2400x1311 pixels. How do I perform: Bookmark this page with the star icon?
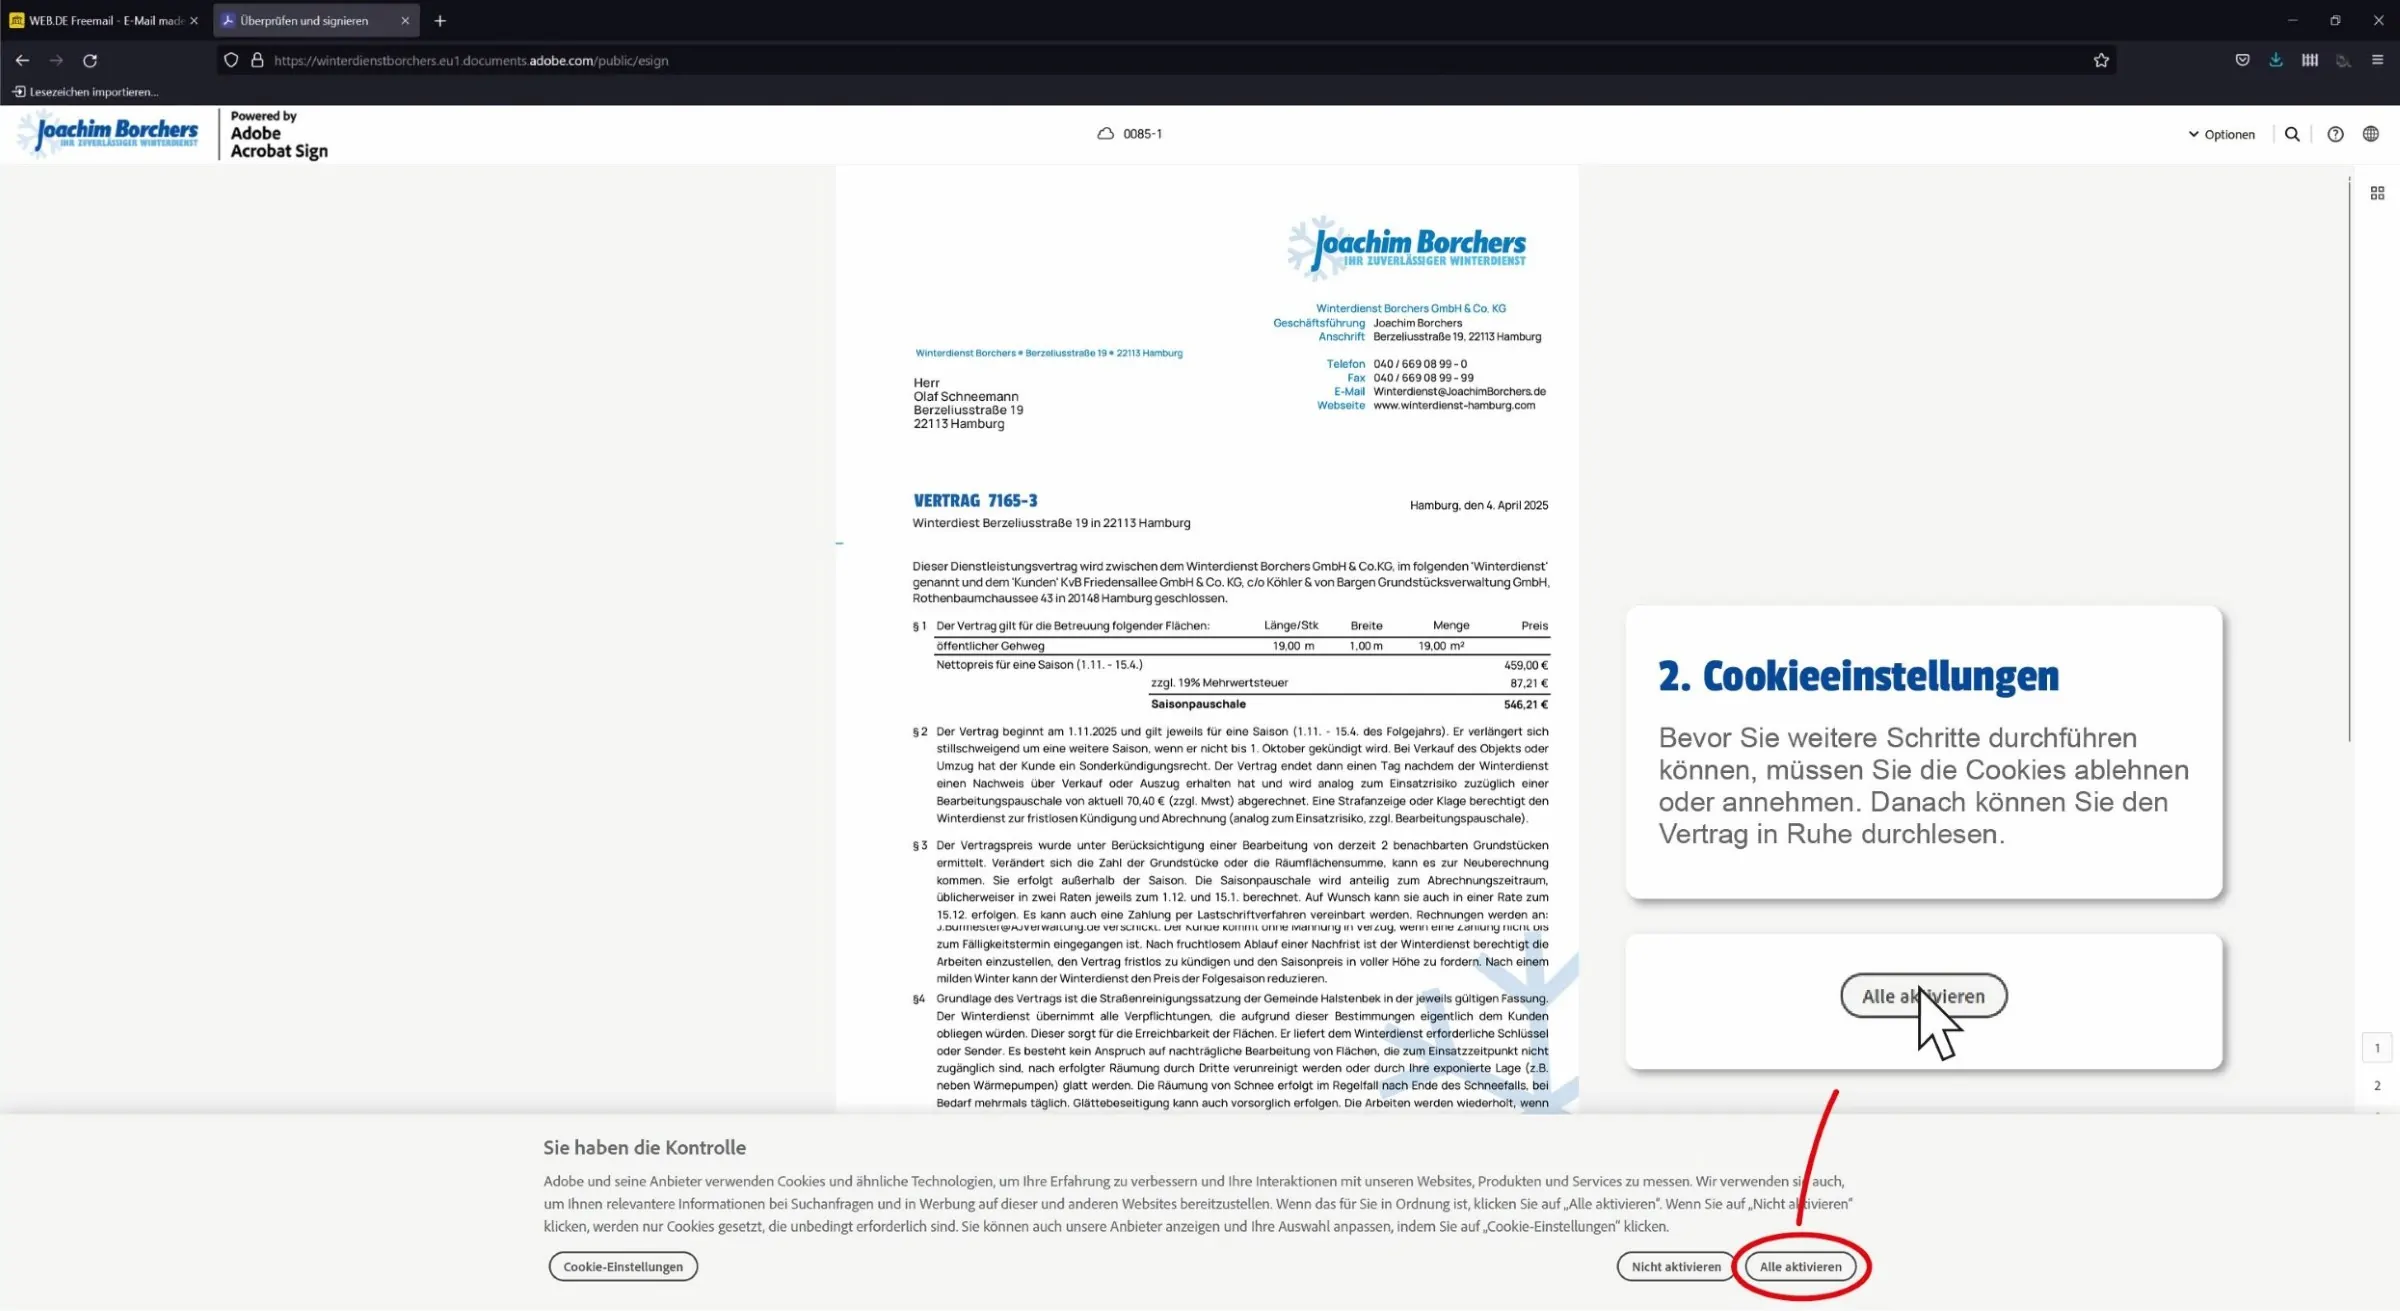[2101, 60]
